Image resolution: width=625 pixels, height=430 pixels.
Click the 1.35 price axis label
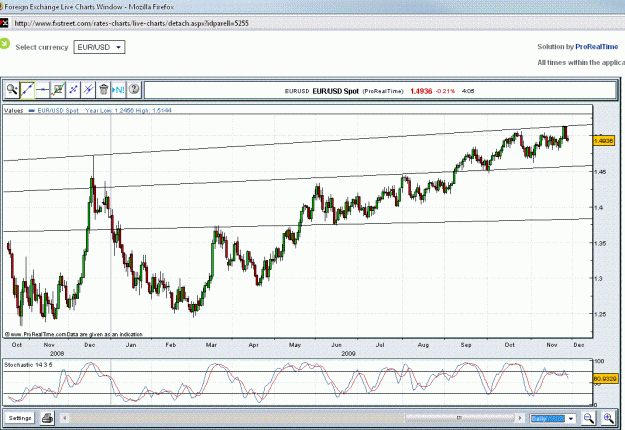(600, 243)
